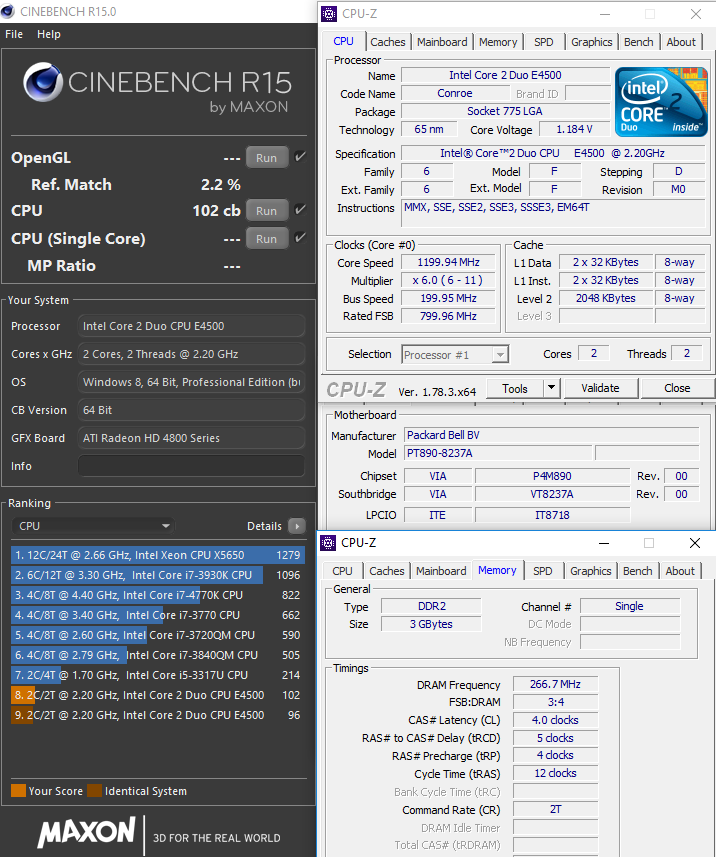This screenshot has width=716, height=857.
Task: Minimize the bottom CPU-Z Memory window
Action: click(x=603, y=543)
